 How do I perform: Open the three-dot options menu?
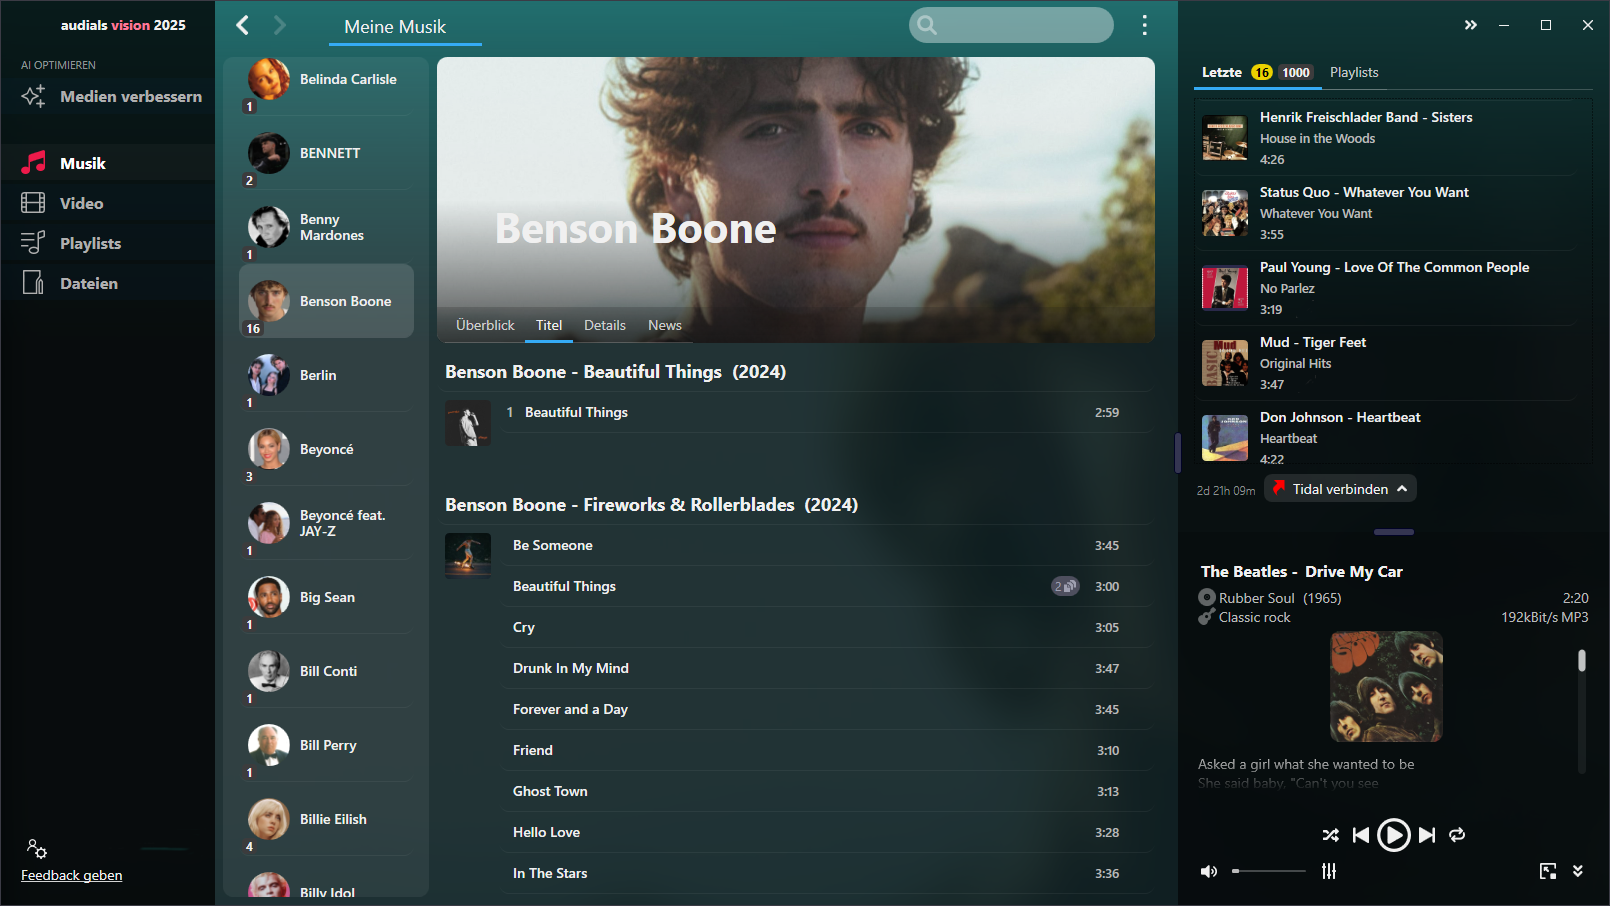(x=1144, y=26)
